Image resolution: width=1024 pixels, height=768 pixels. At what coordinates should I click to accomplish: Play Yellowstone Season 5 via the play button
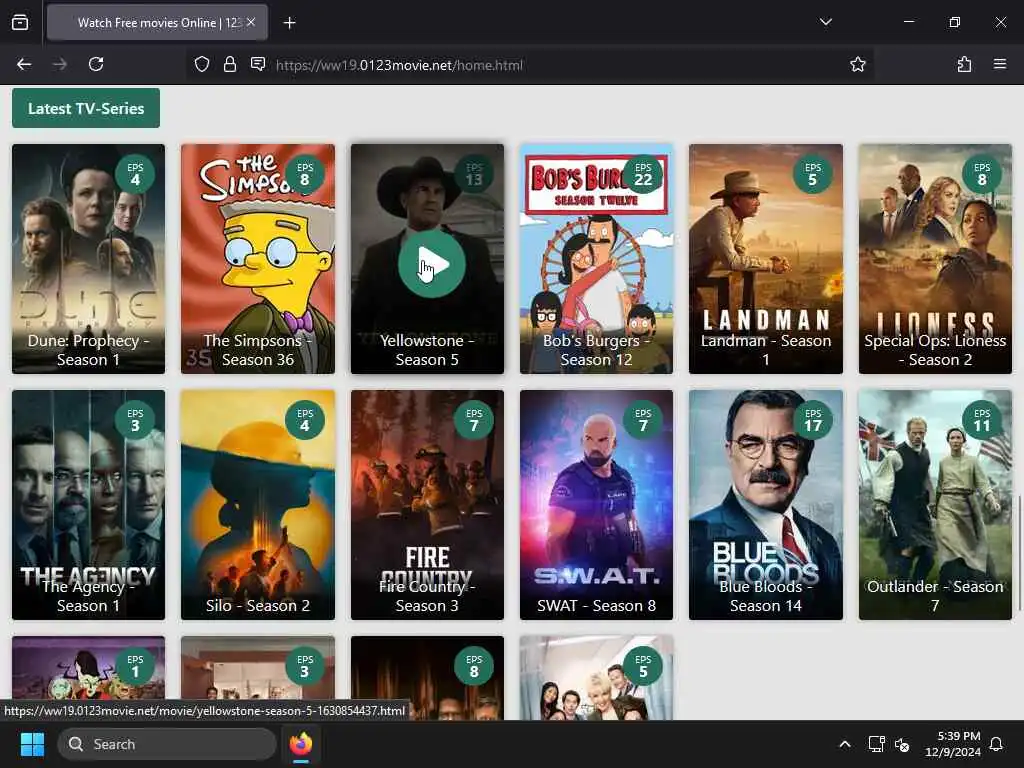pos(431,264)
